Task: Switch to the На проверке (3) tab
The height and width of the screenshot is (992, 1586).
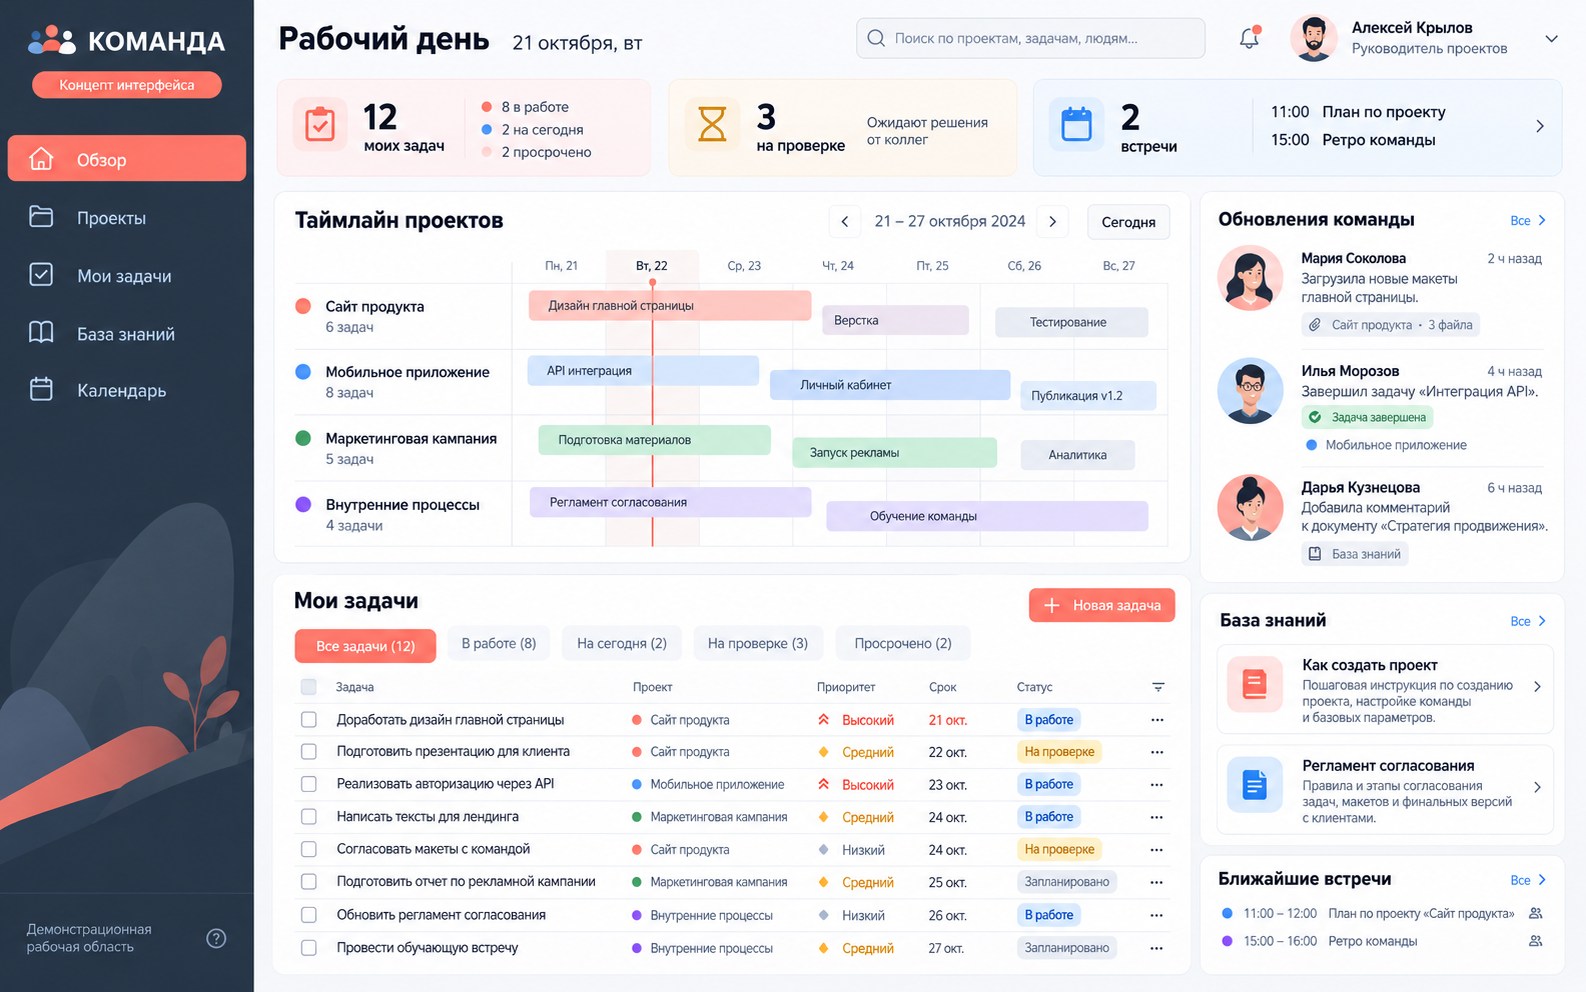Action: tap(758, 643)
